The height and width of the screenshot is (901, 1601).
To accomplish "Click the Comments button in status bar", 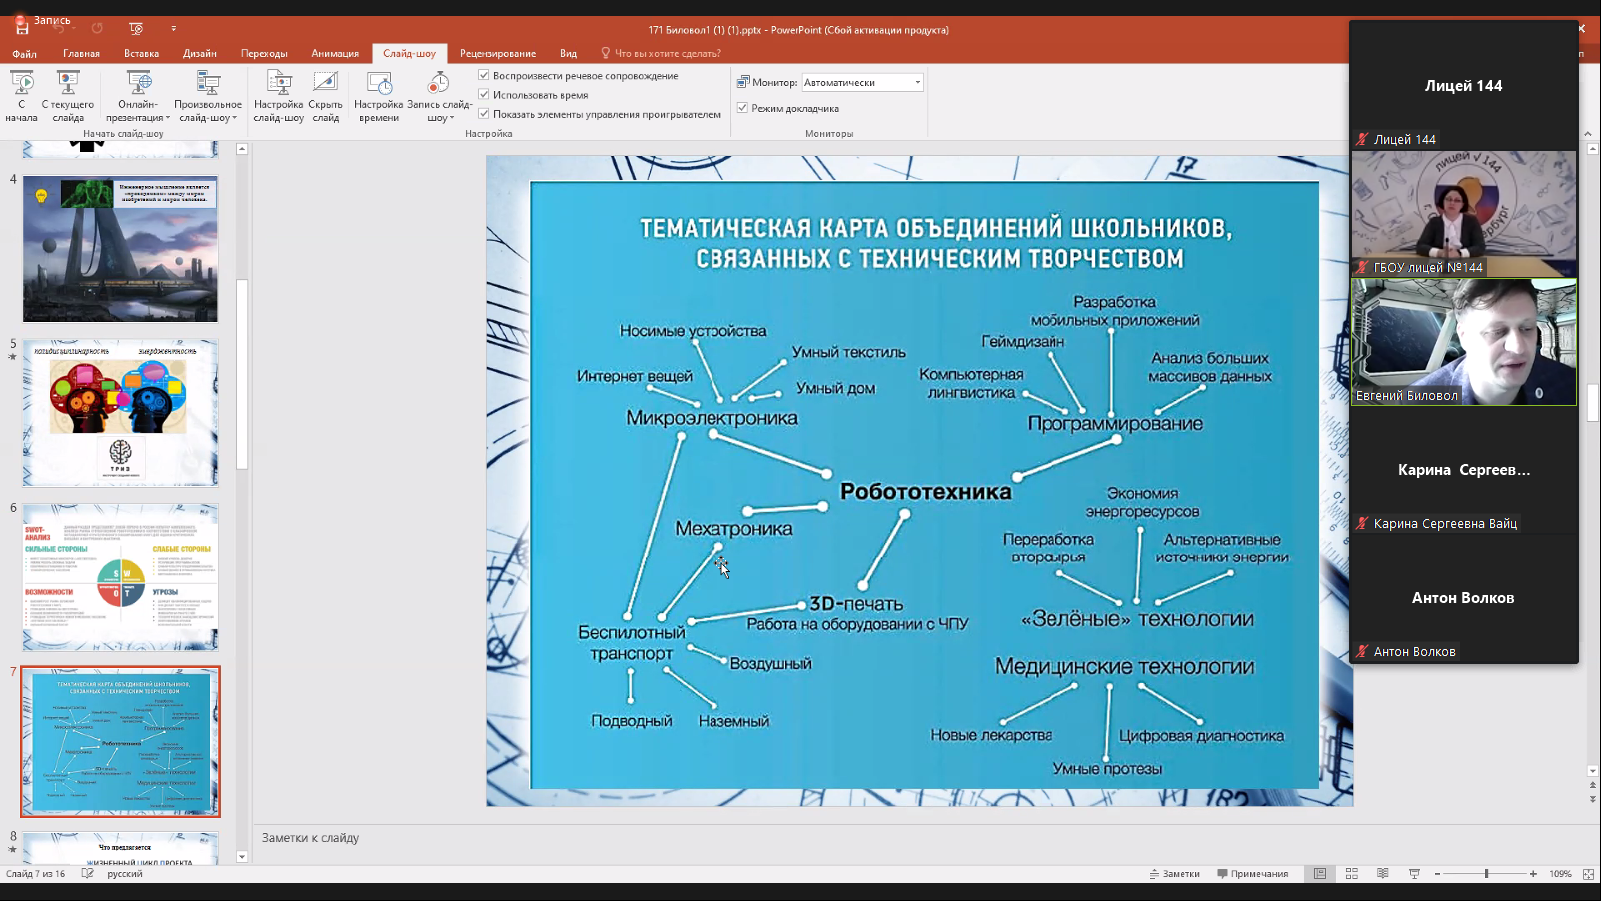I will [1253, 874].
